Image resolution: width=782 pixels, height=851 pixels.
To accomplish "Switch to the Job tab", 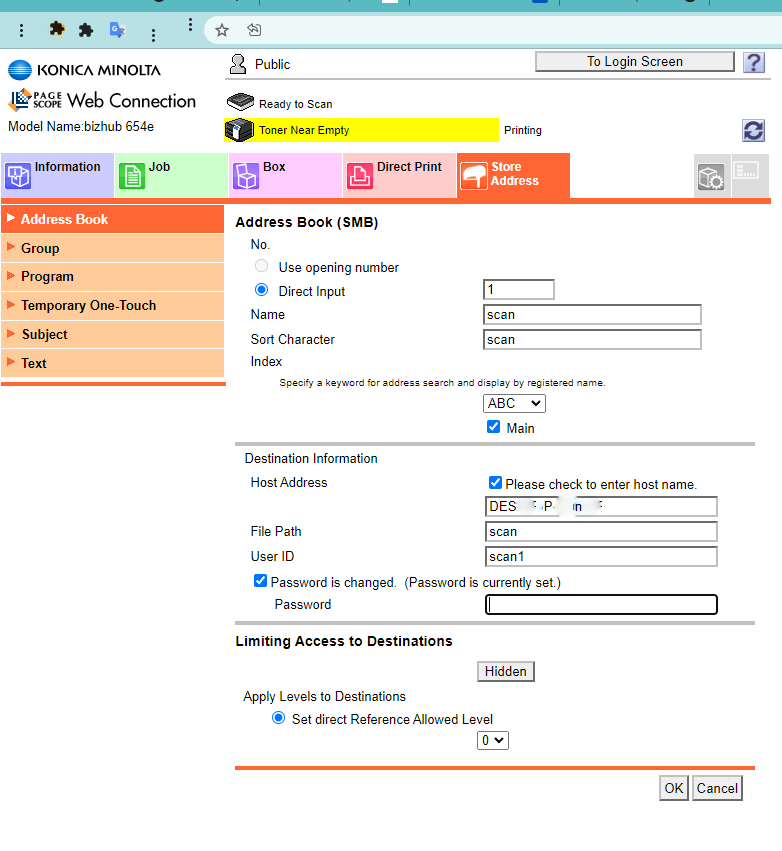I will click(171, 176).
